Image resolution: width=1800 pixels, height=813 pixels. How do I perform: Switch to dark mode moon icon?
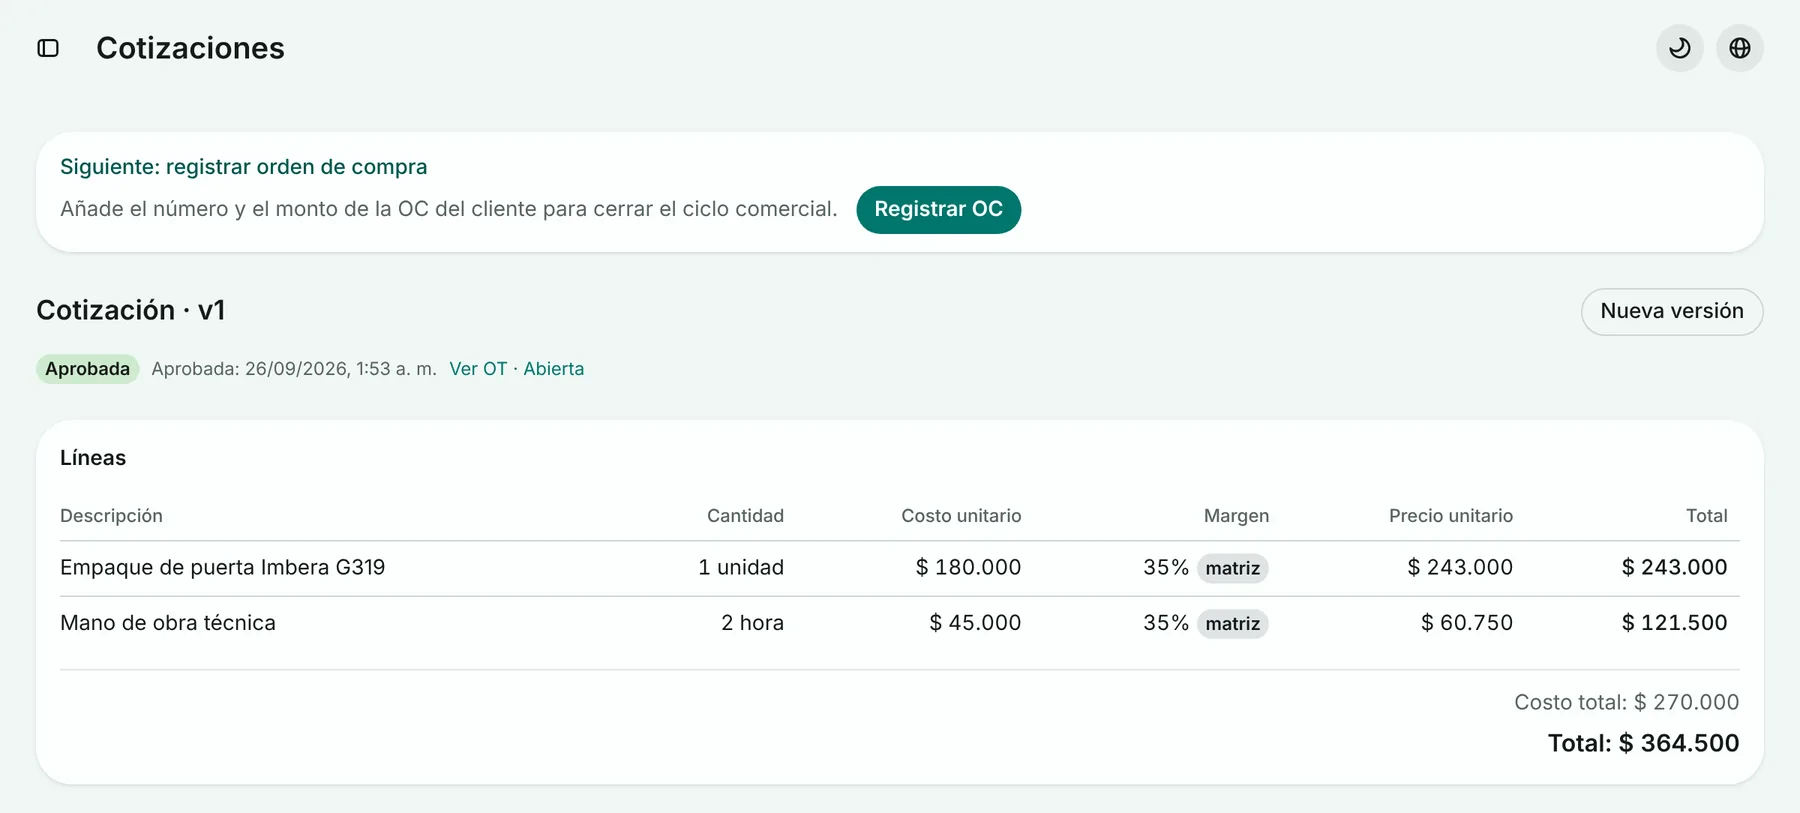coord(1680,48)
